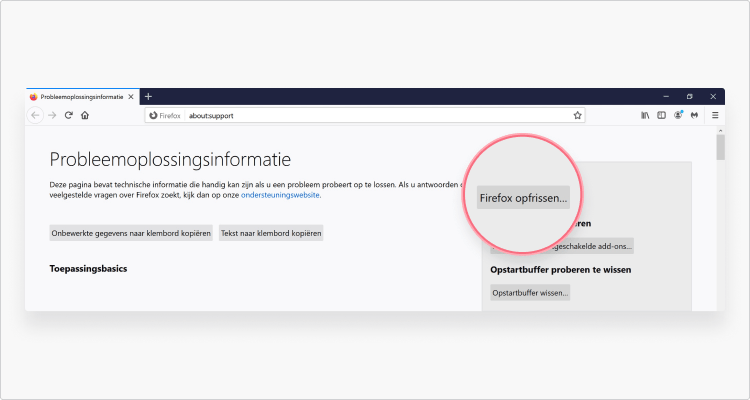Open the ondersteuningswebsite link

click(x=280, y=195)
